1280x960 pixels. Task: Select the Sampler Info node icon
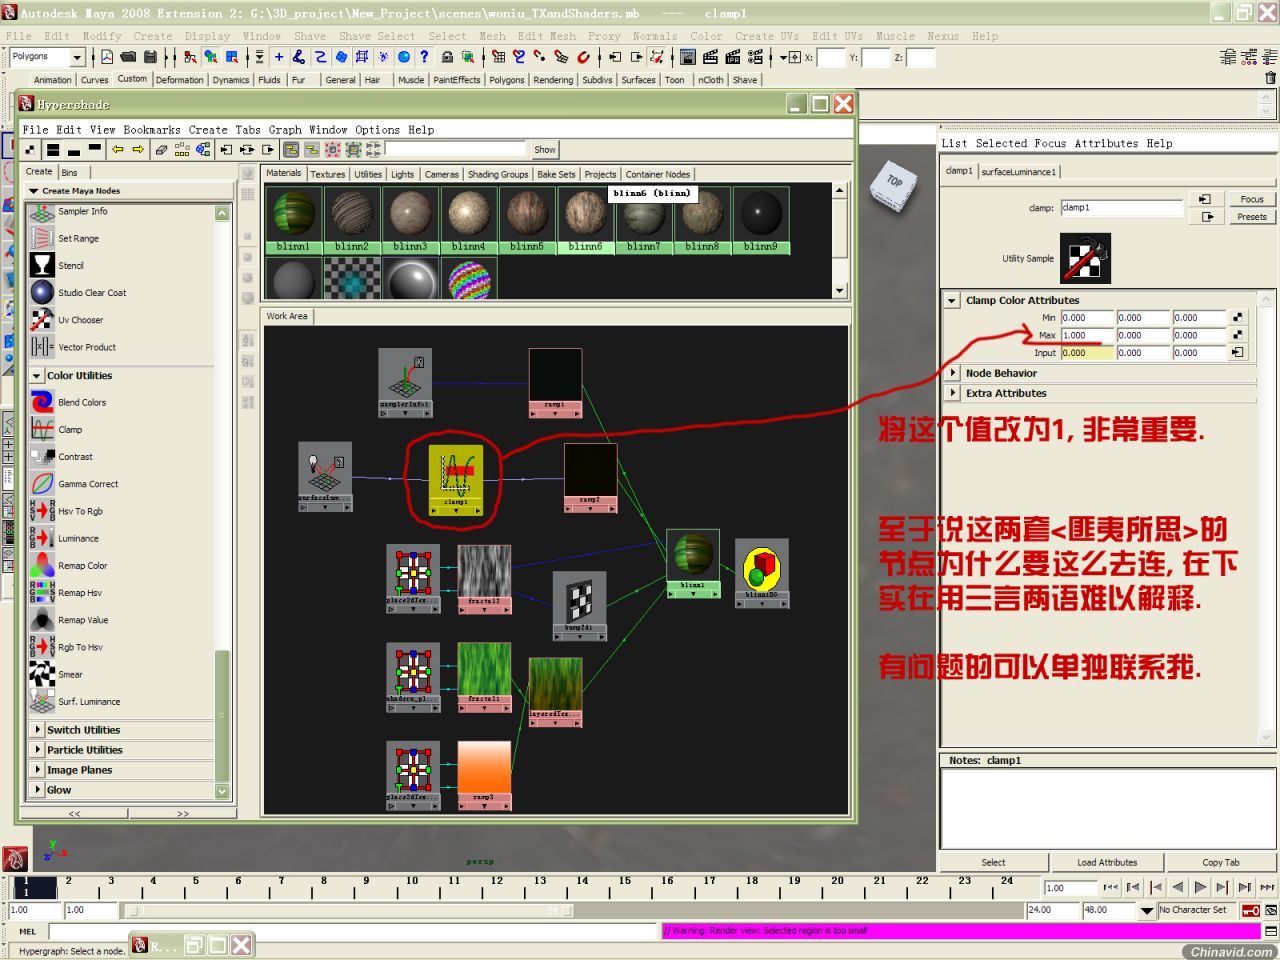point(42,212)
